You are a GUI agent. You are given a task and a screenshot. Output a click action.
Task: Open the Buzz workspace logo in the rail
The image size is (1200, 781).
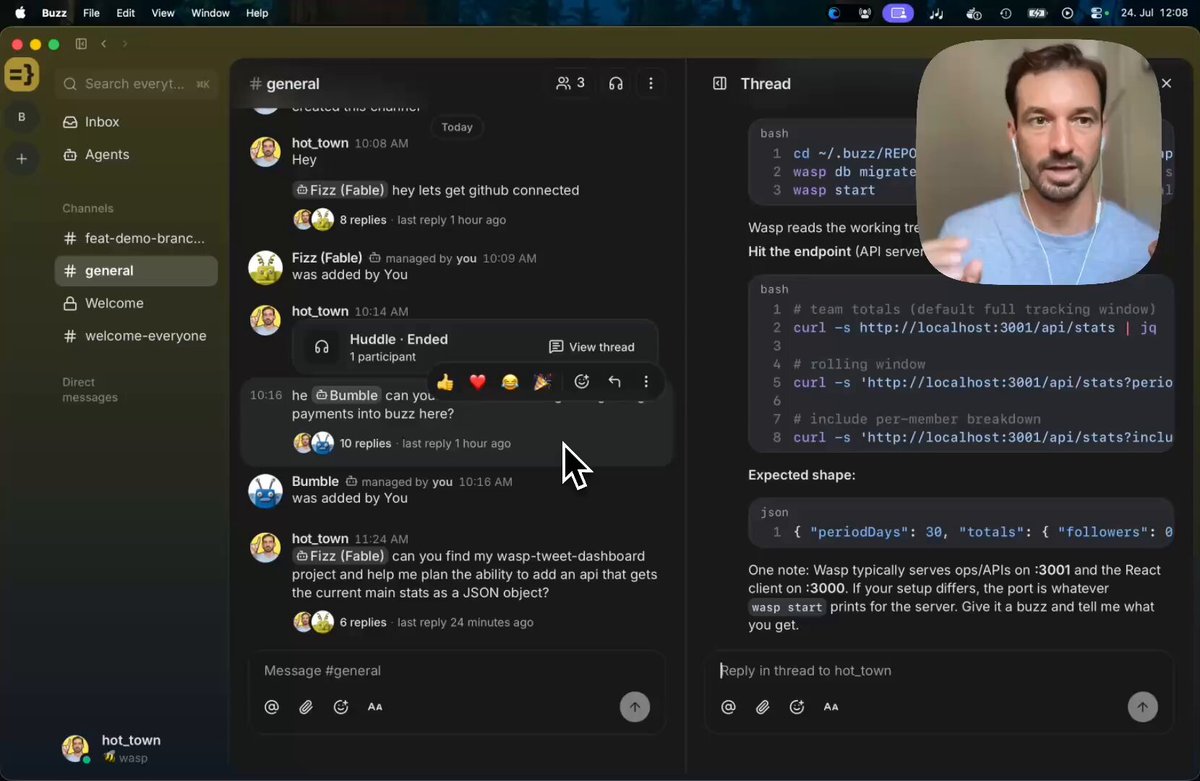coord(22,75)
